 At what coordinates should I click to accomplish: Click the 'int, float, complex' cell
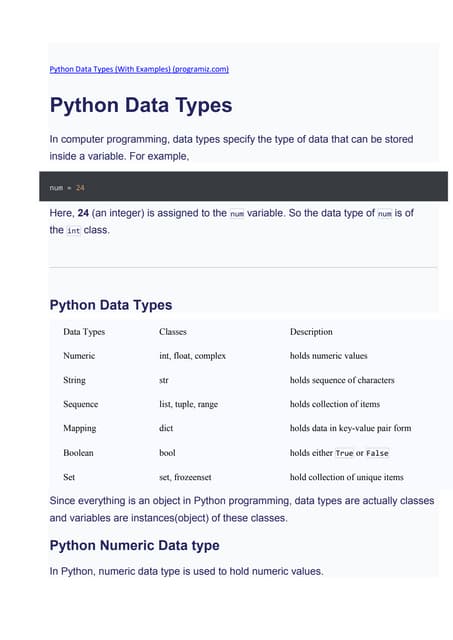(x=193, y=356)
